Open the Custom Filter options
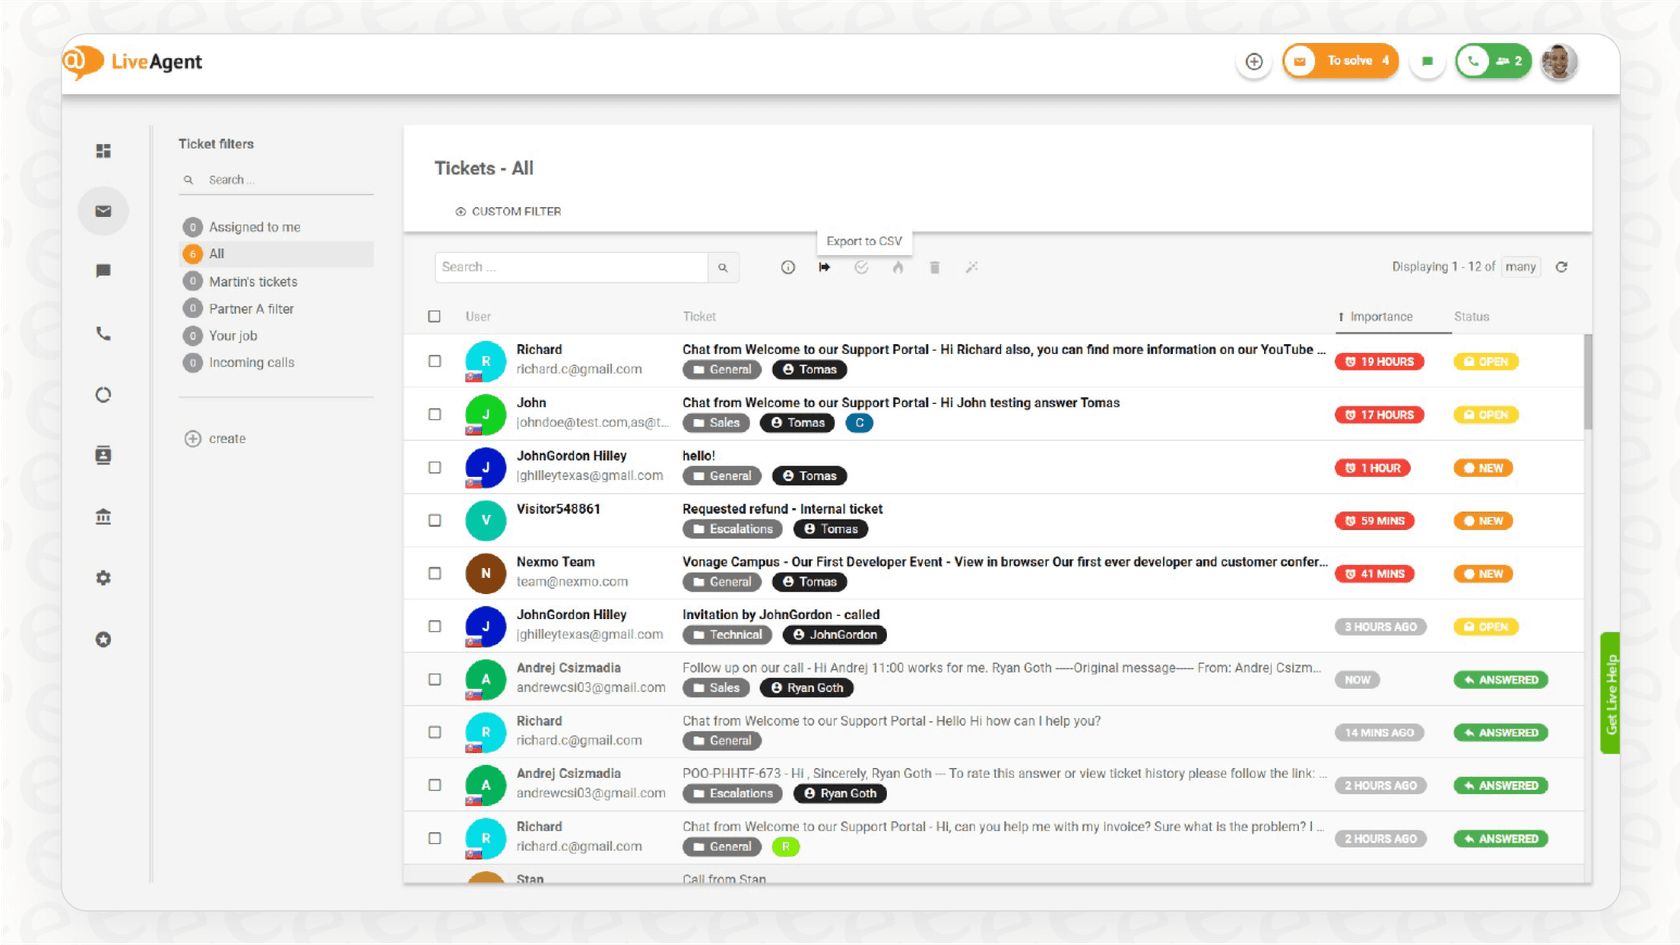1680x945 pixels. pos(507,211)
